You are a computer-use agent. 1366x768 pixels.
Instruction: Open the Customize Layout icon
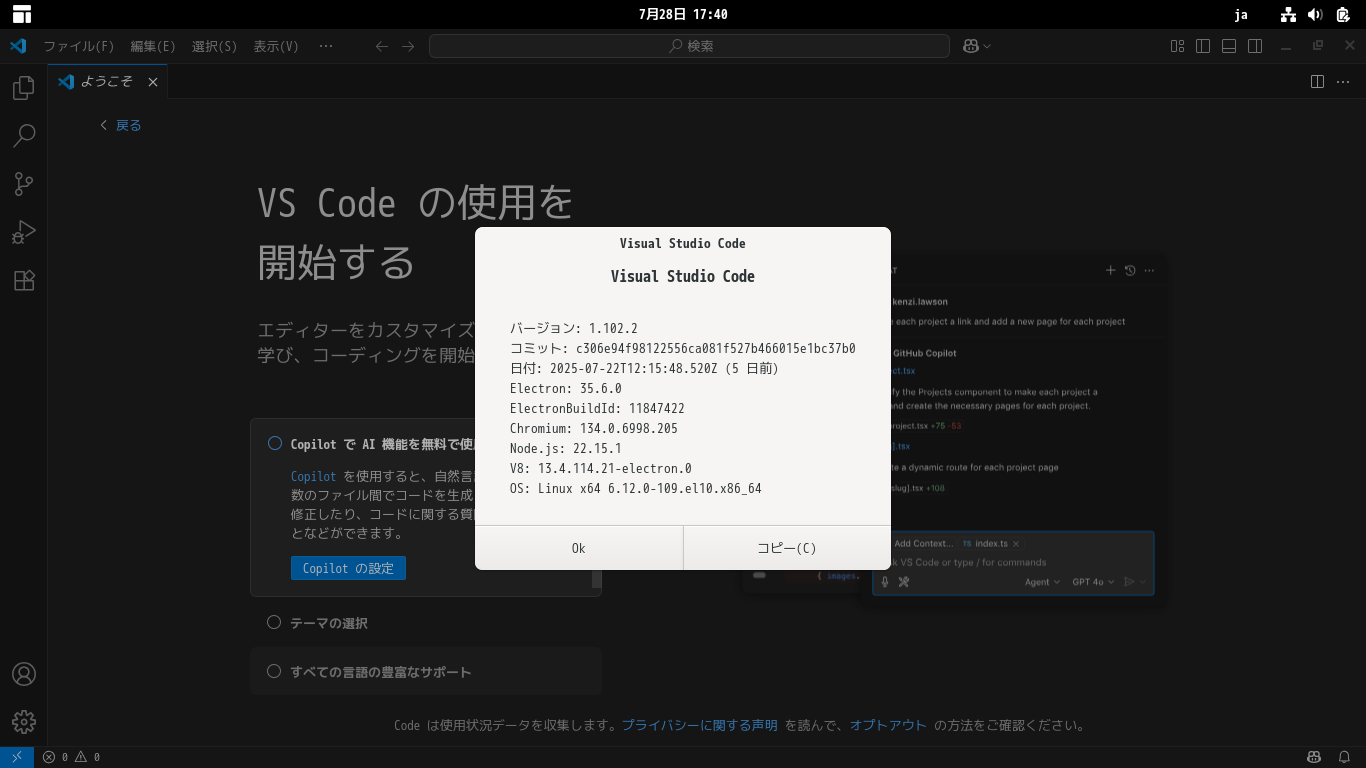point(1178,46)
